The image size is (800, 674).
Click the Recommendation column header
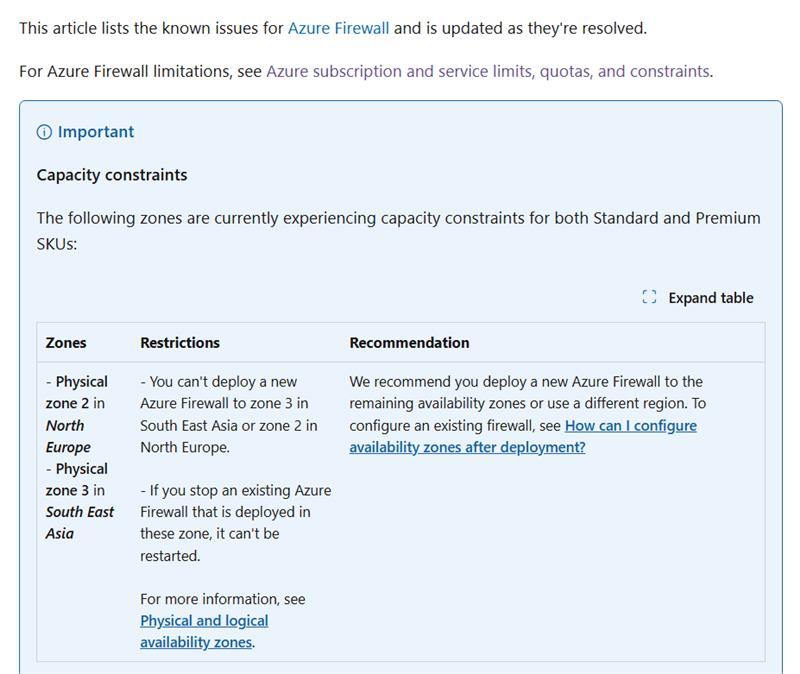[x=409, y=343]
